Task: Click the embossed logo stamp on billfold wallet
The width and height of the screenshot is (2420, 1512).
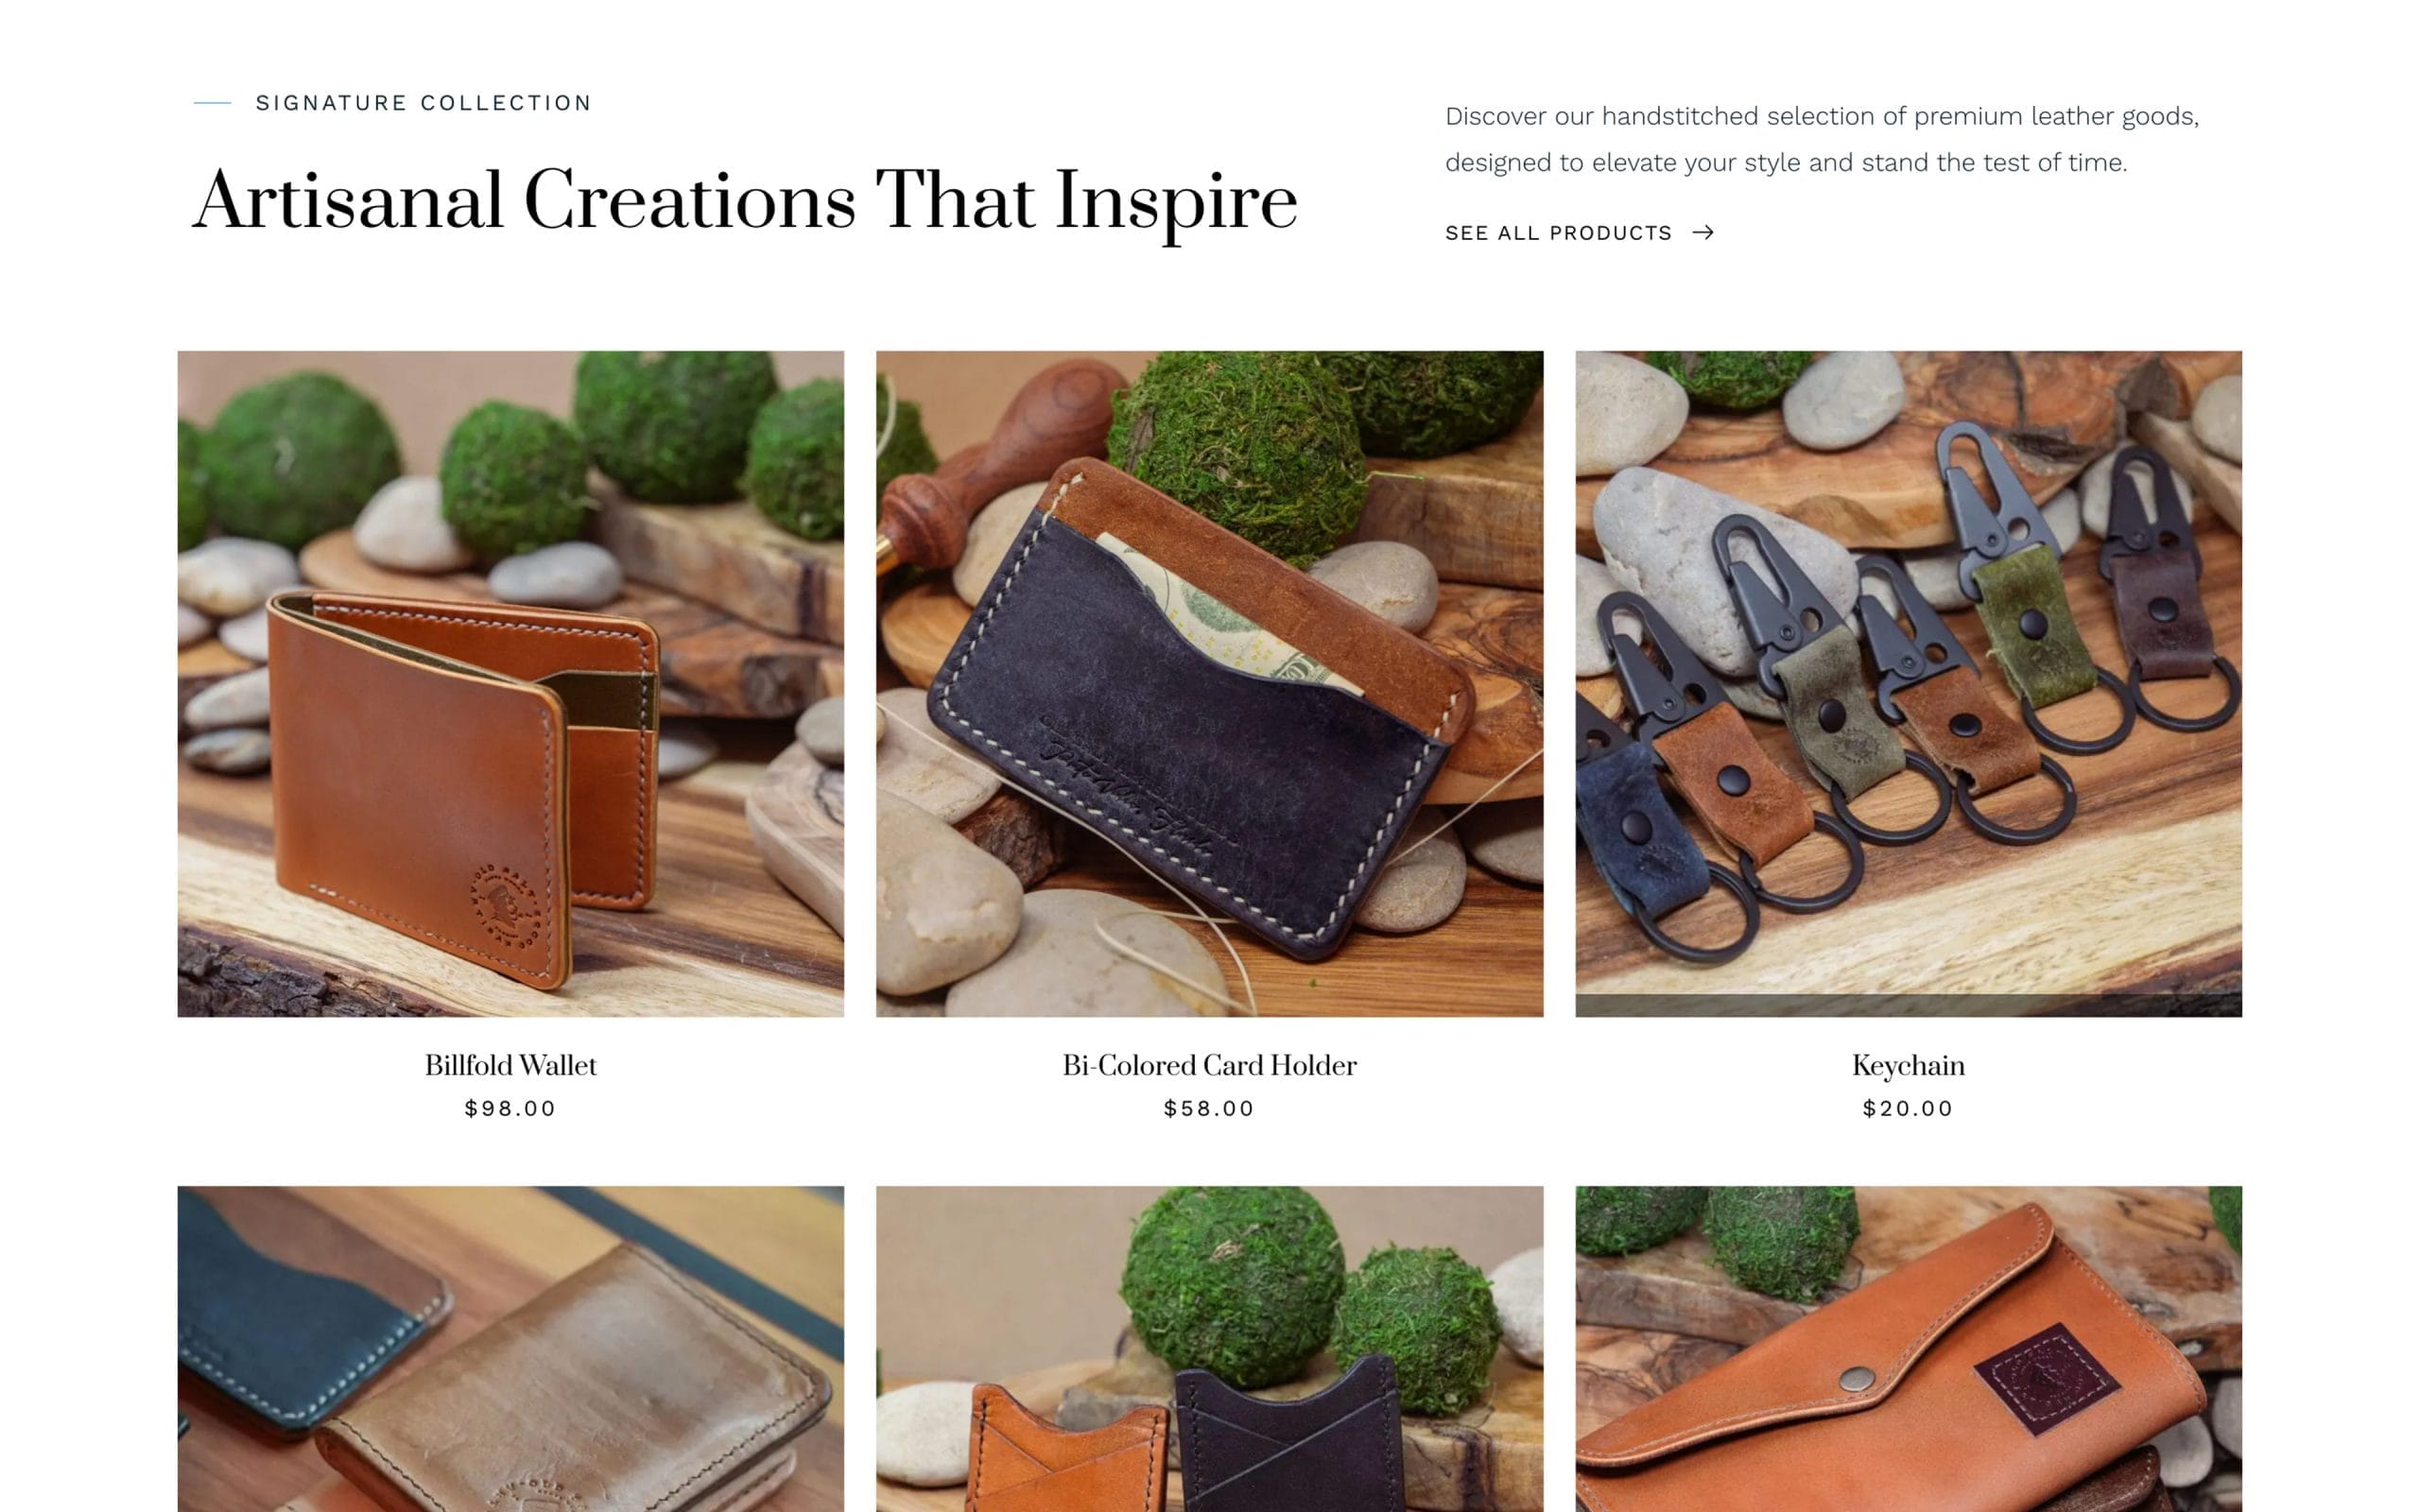Action: click(x=505, y=905)
